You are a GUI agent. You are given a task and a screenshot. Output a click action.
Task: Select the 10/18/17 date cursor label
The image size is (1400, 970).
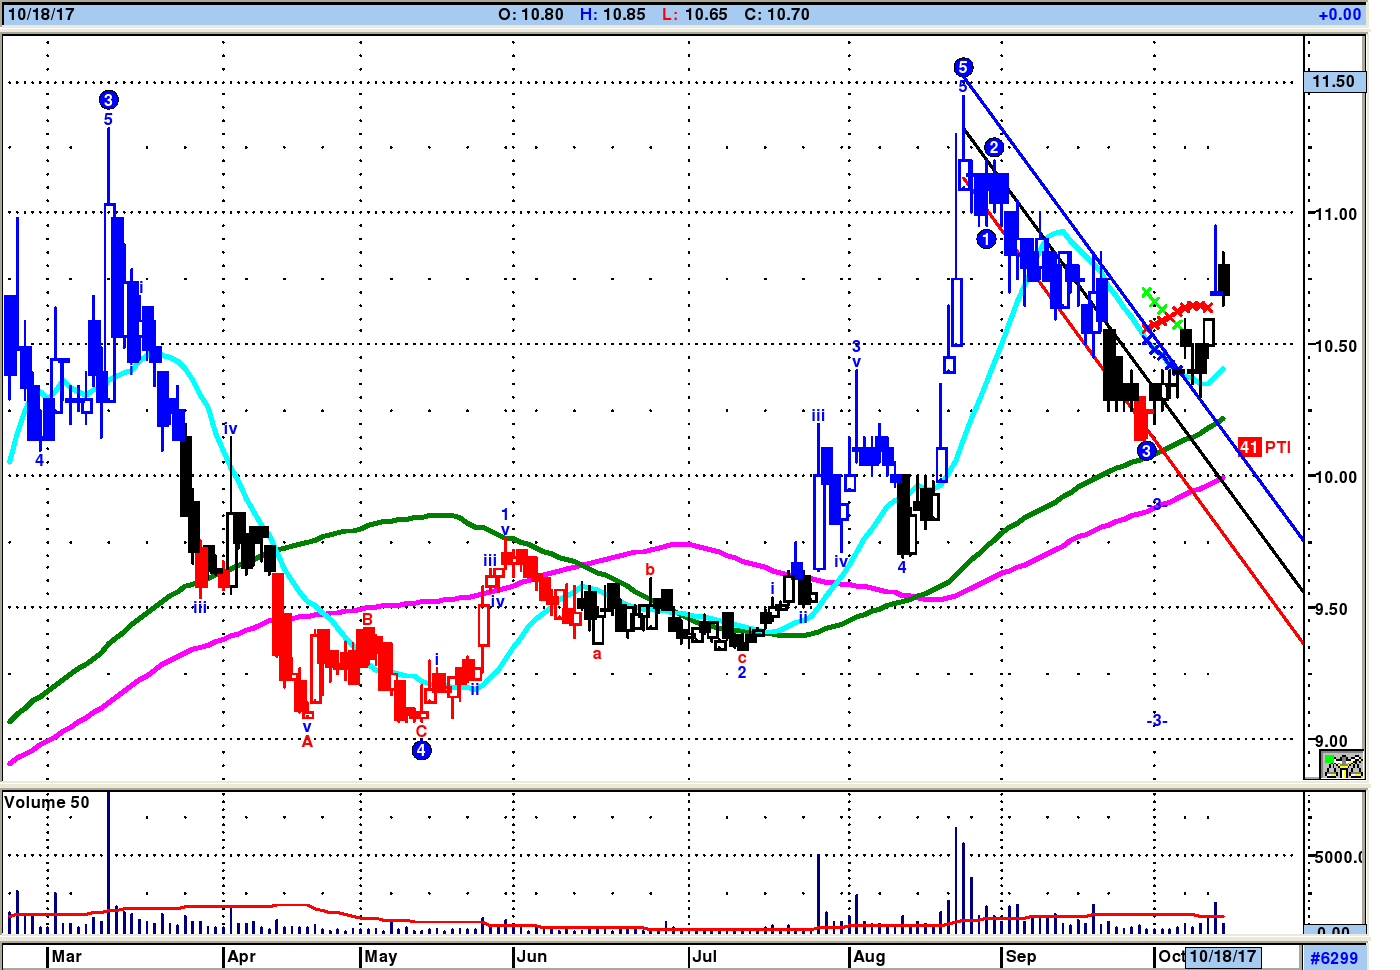[1222, 956]
